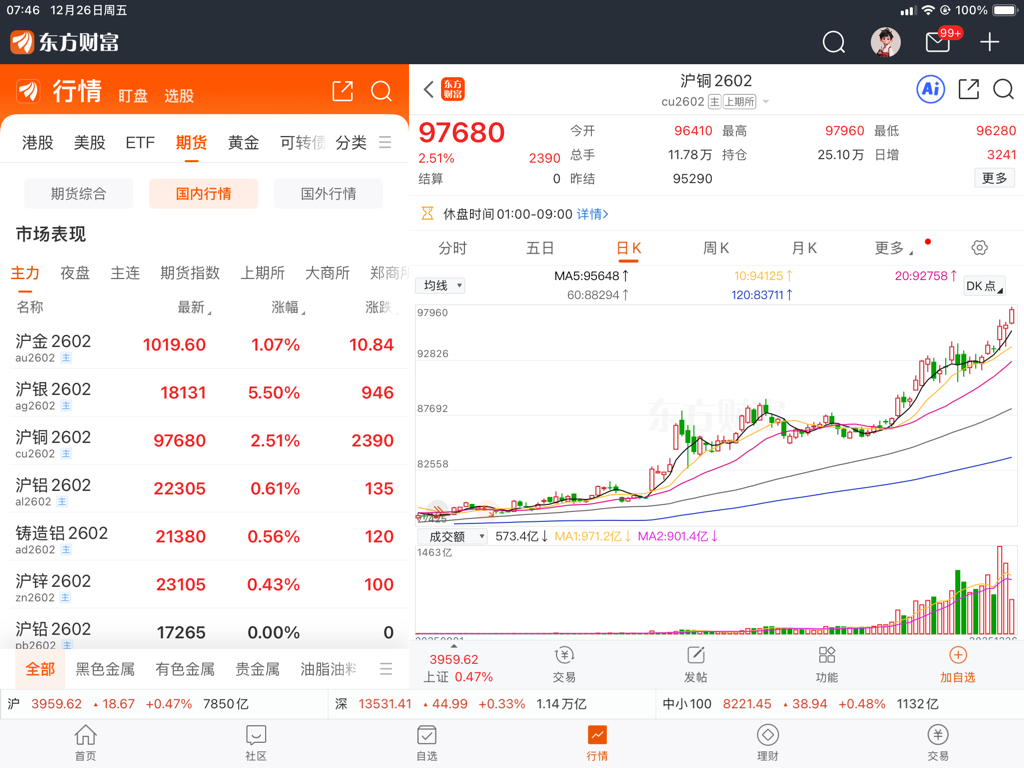Open the 沪金2602 row
Screen dimensions: 1024x768
pos(204,345)
